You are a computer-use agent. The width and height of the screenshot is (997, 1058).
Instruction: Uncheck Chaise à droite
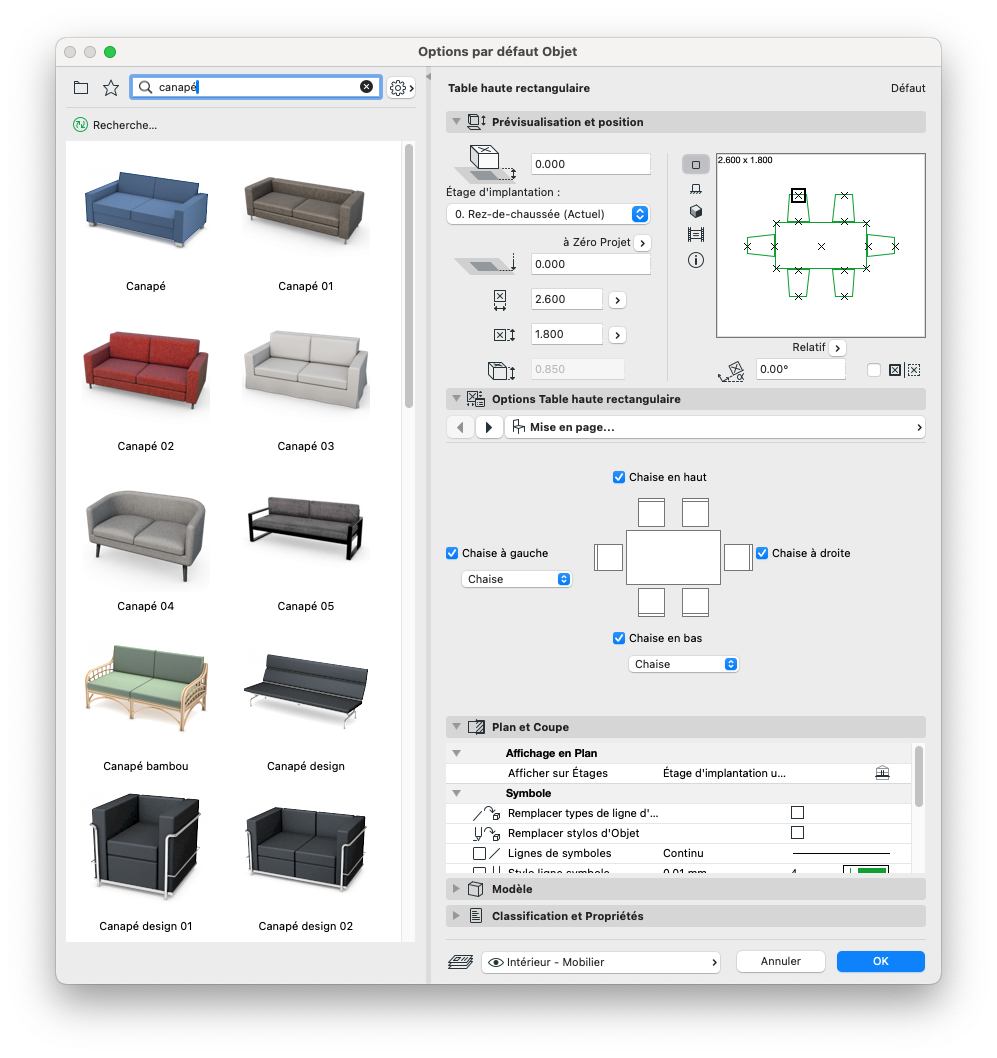click(762, 553)
